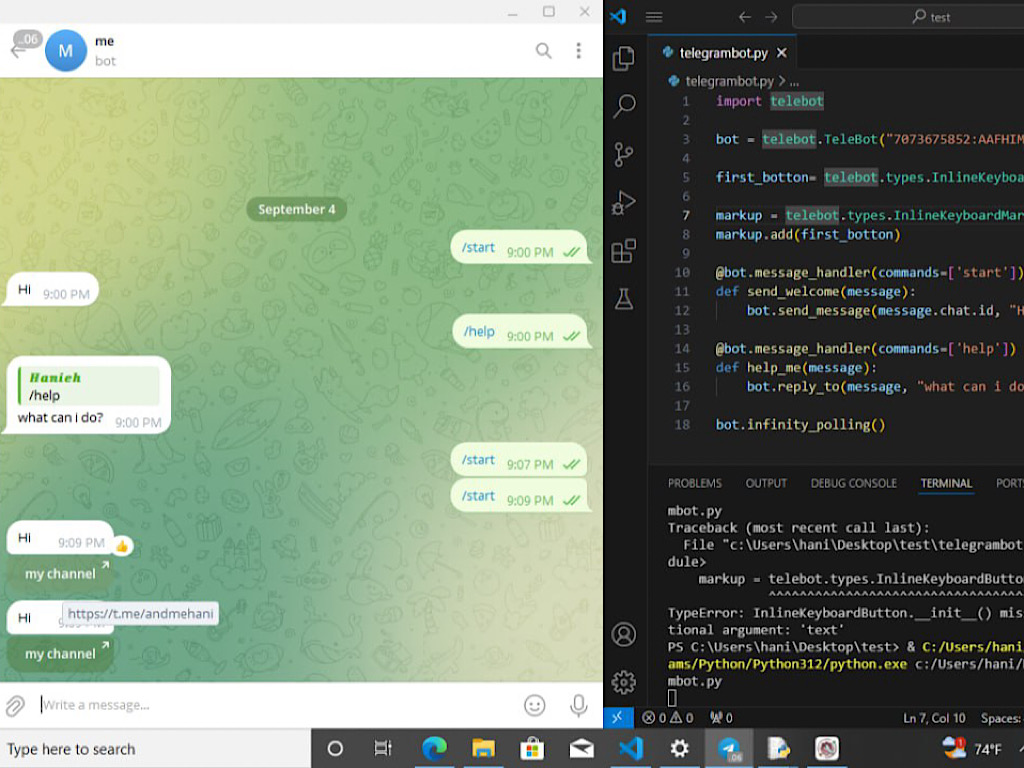Switch to the DEBUG CONSOLE panel tab
Viewport: 1024px width, 768px height.
[x=854, y=483]
